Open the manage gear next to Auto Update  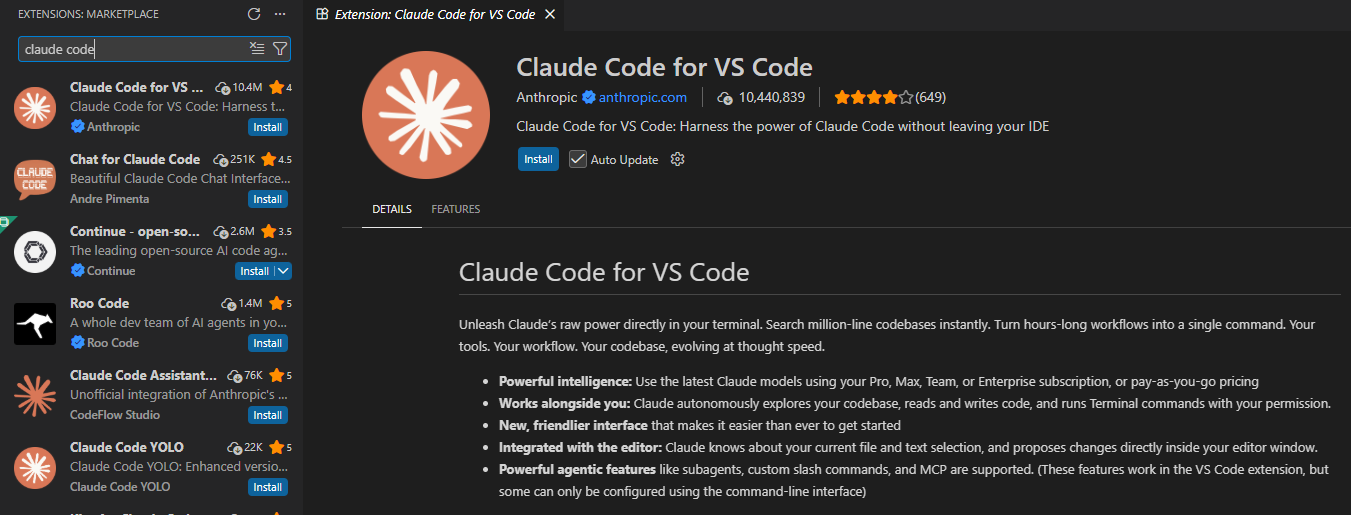677,159
